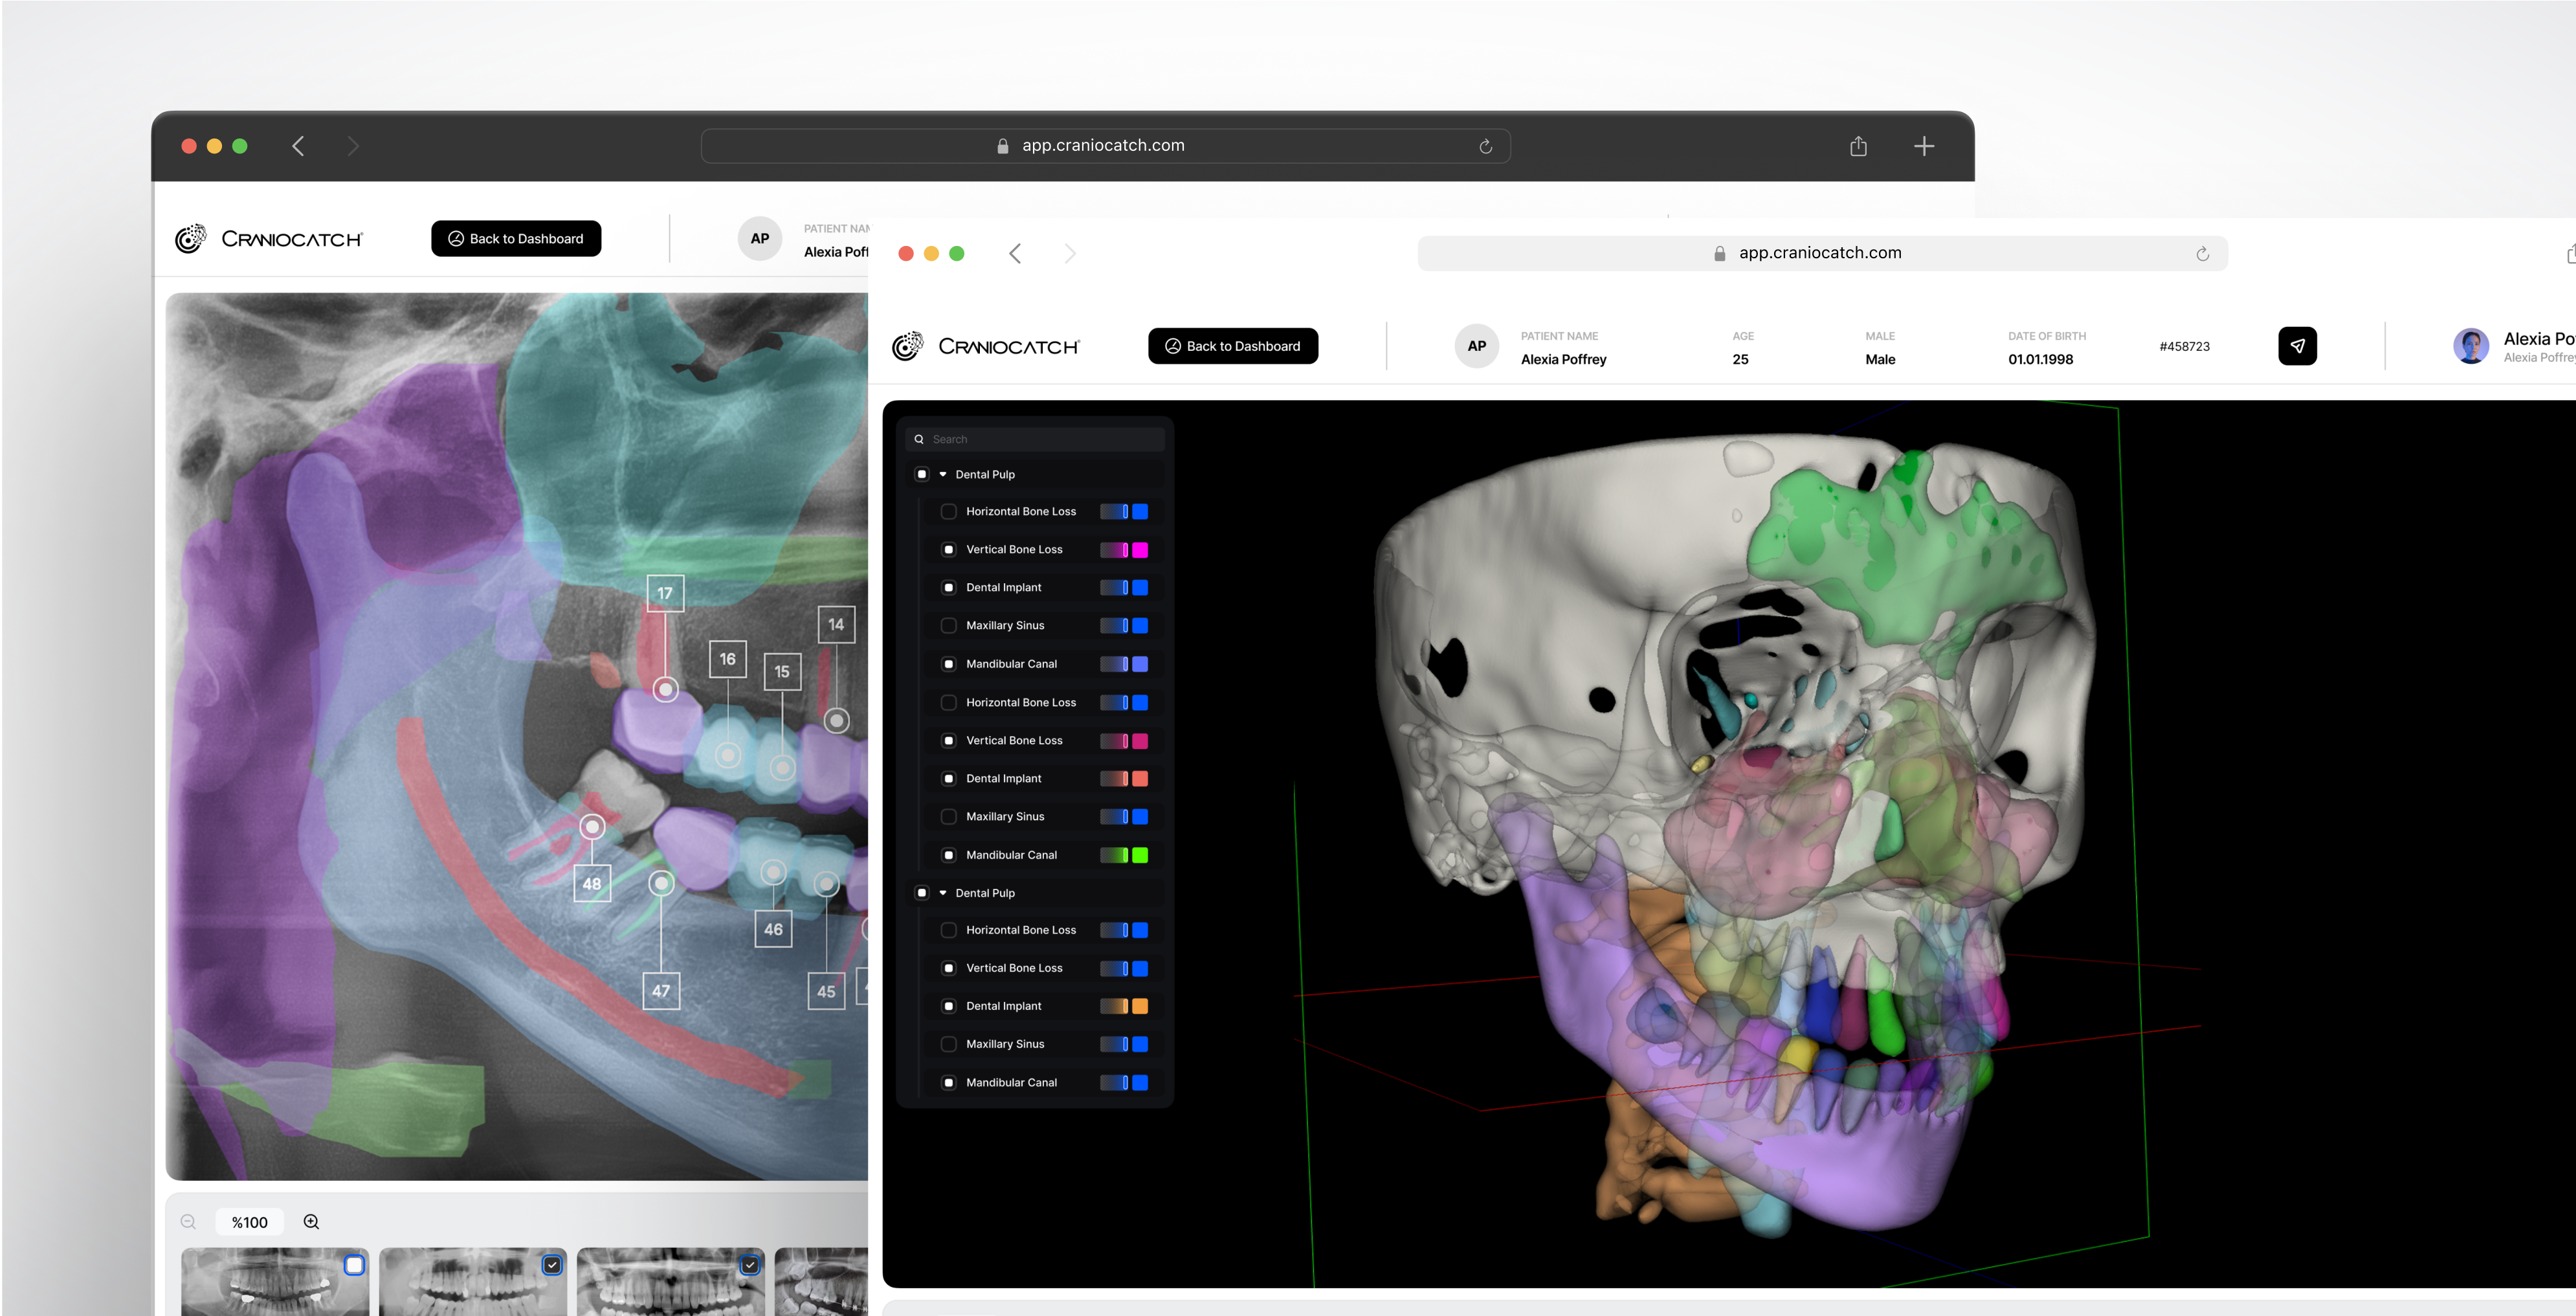Click tooth 17 marker label on x-ray

coord(665,593)
